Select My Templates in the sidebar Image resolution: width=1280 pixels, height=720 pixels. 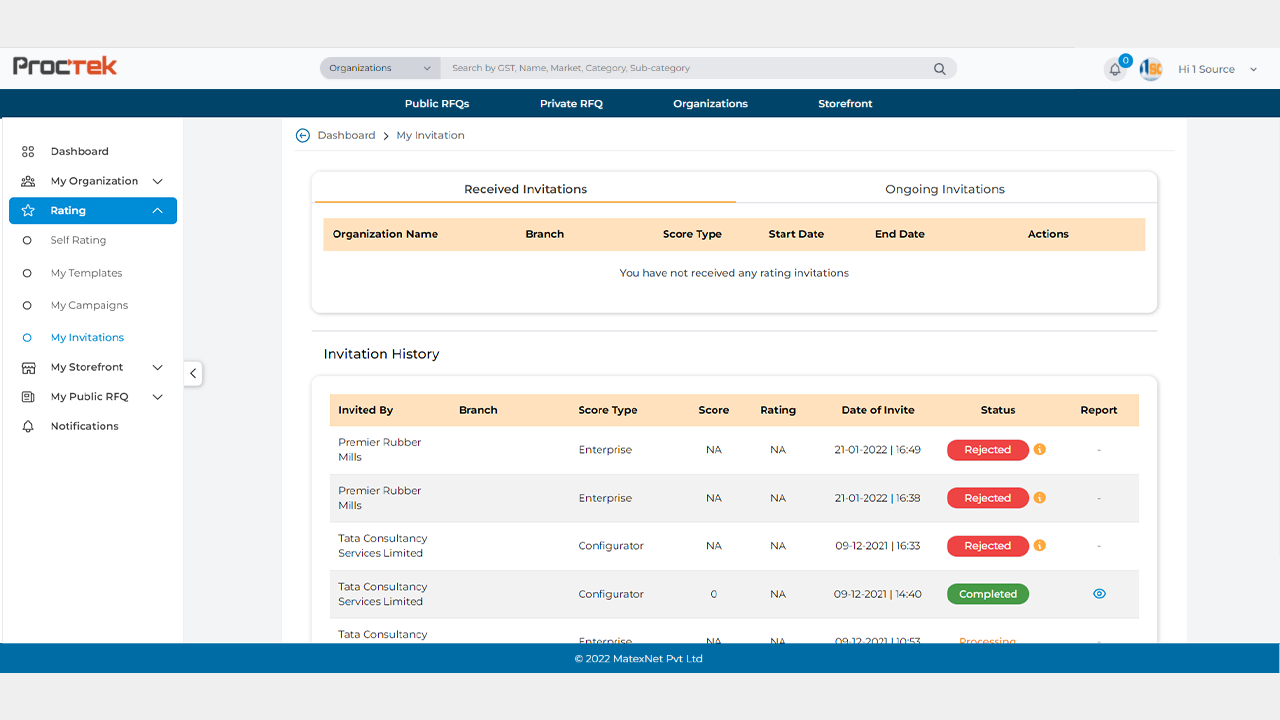pyautogui.click(x=86, y=273)
